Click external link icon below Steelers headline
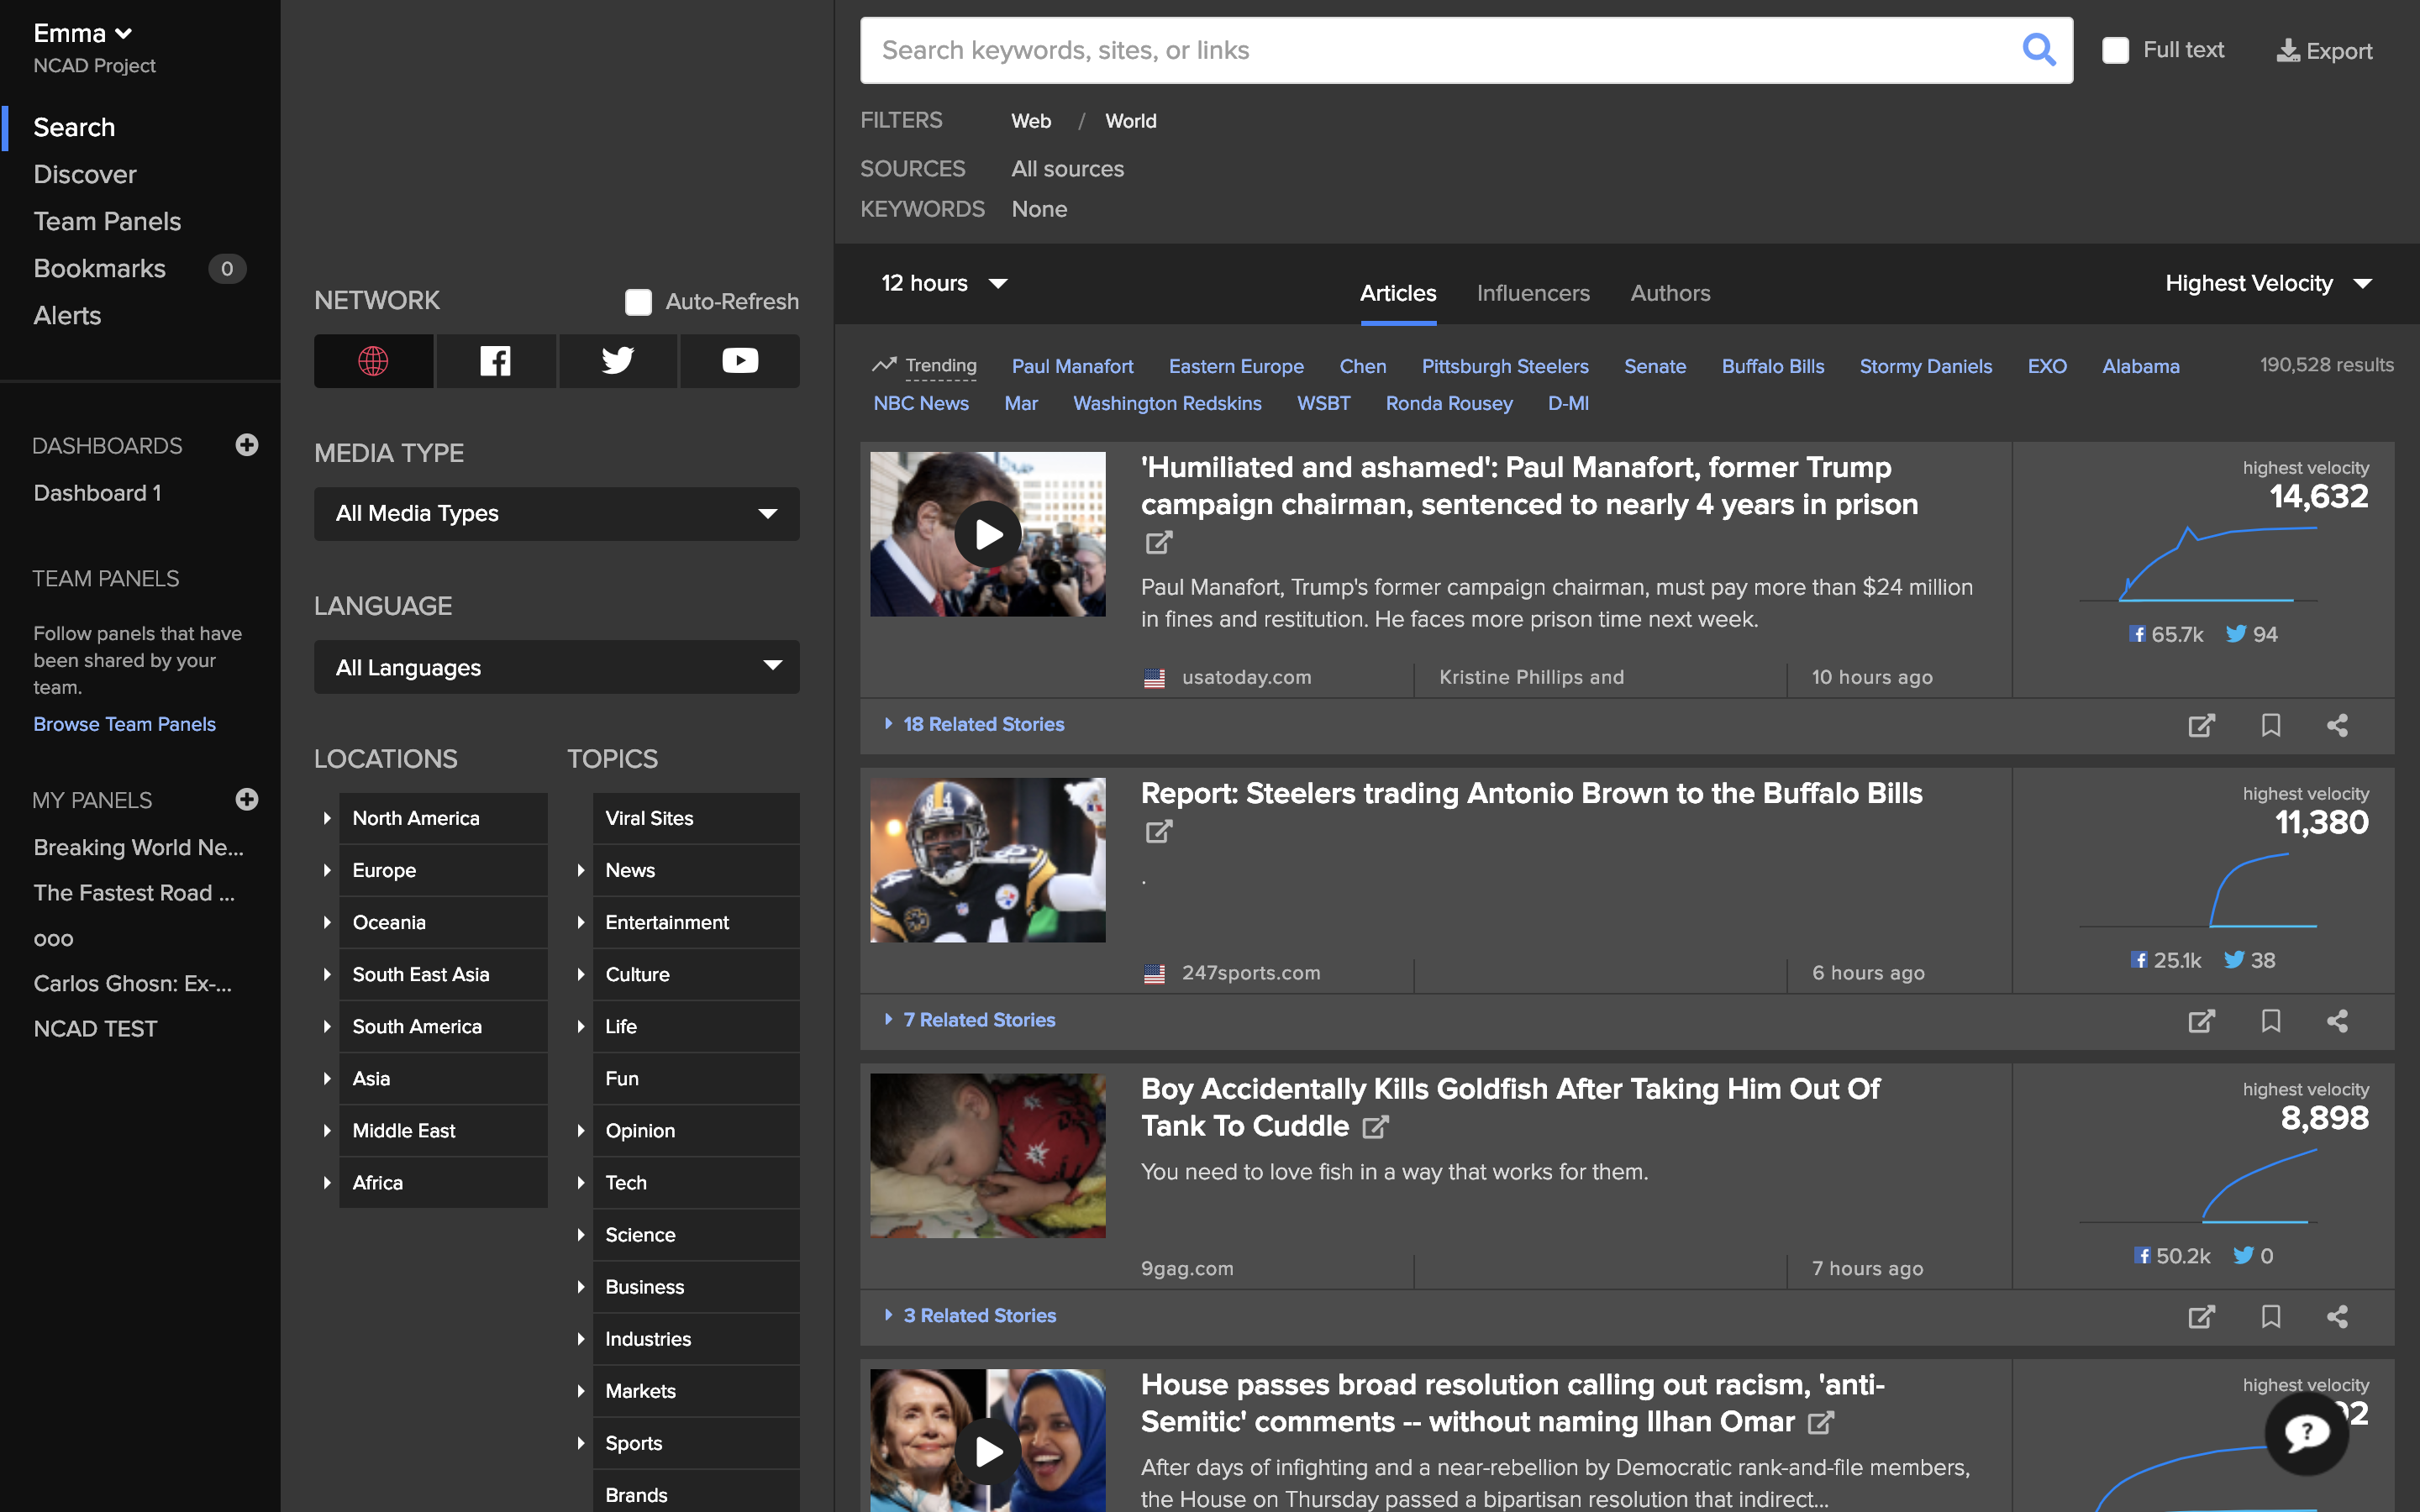The width and height of the screenshot is (2420, 1512). 1158,832
